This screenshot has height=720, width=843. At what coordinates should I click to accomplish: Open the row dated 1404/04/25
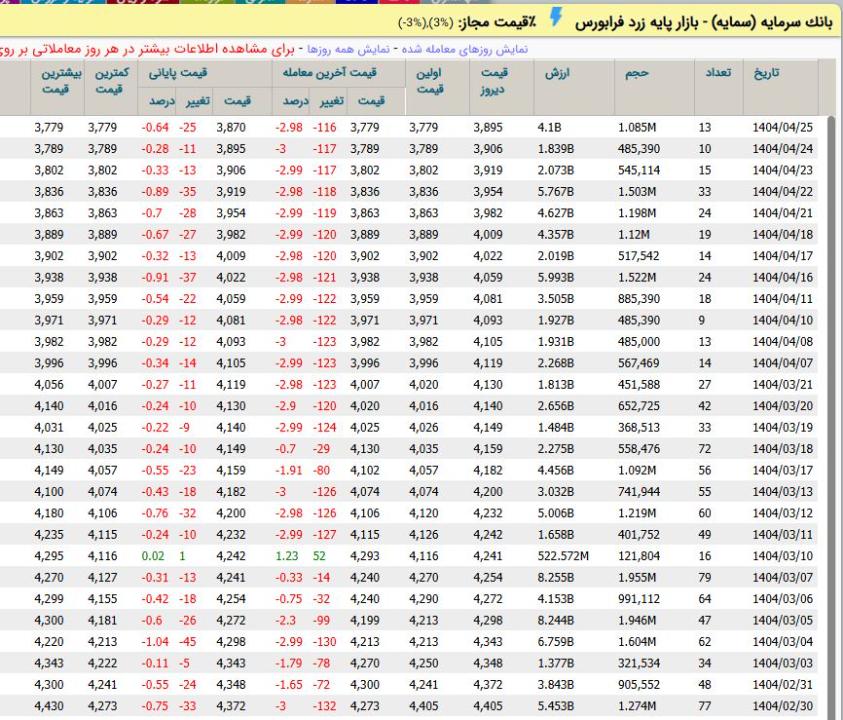pyautogui.click(x=783, y=128)
